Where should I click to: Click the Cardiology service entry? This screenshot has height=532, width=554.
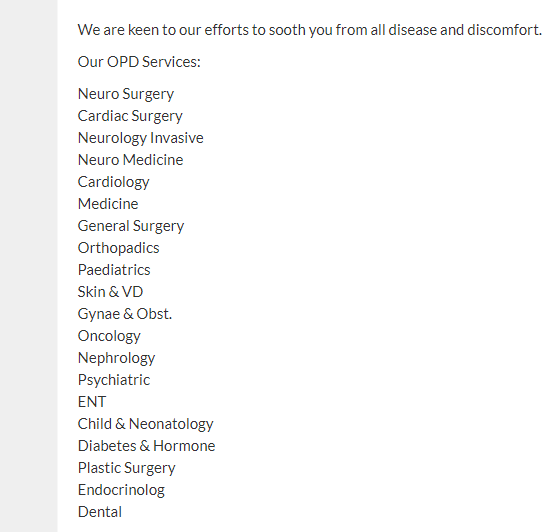point(113,182)
